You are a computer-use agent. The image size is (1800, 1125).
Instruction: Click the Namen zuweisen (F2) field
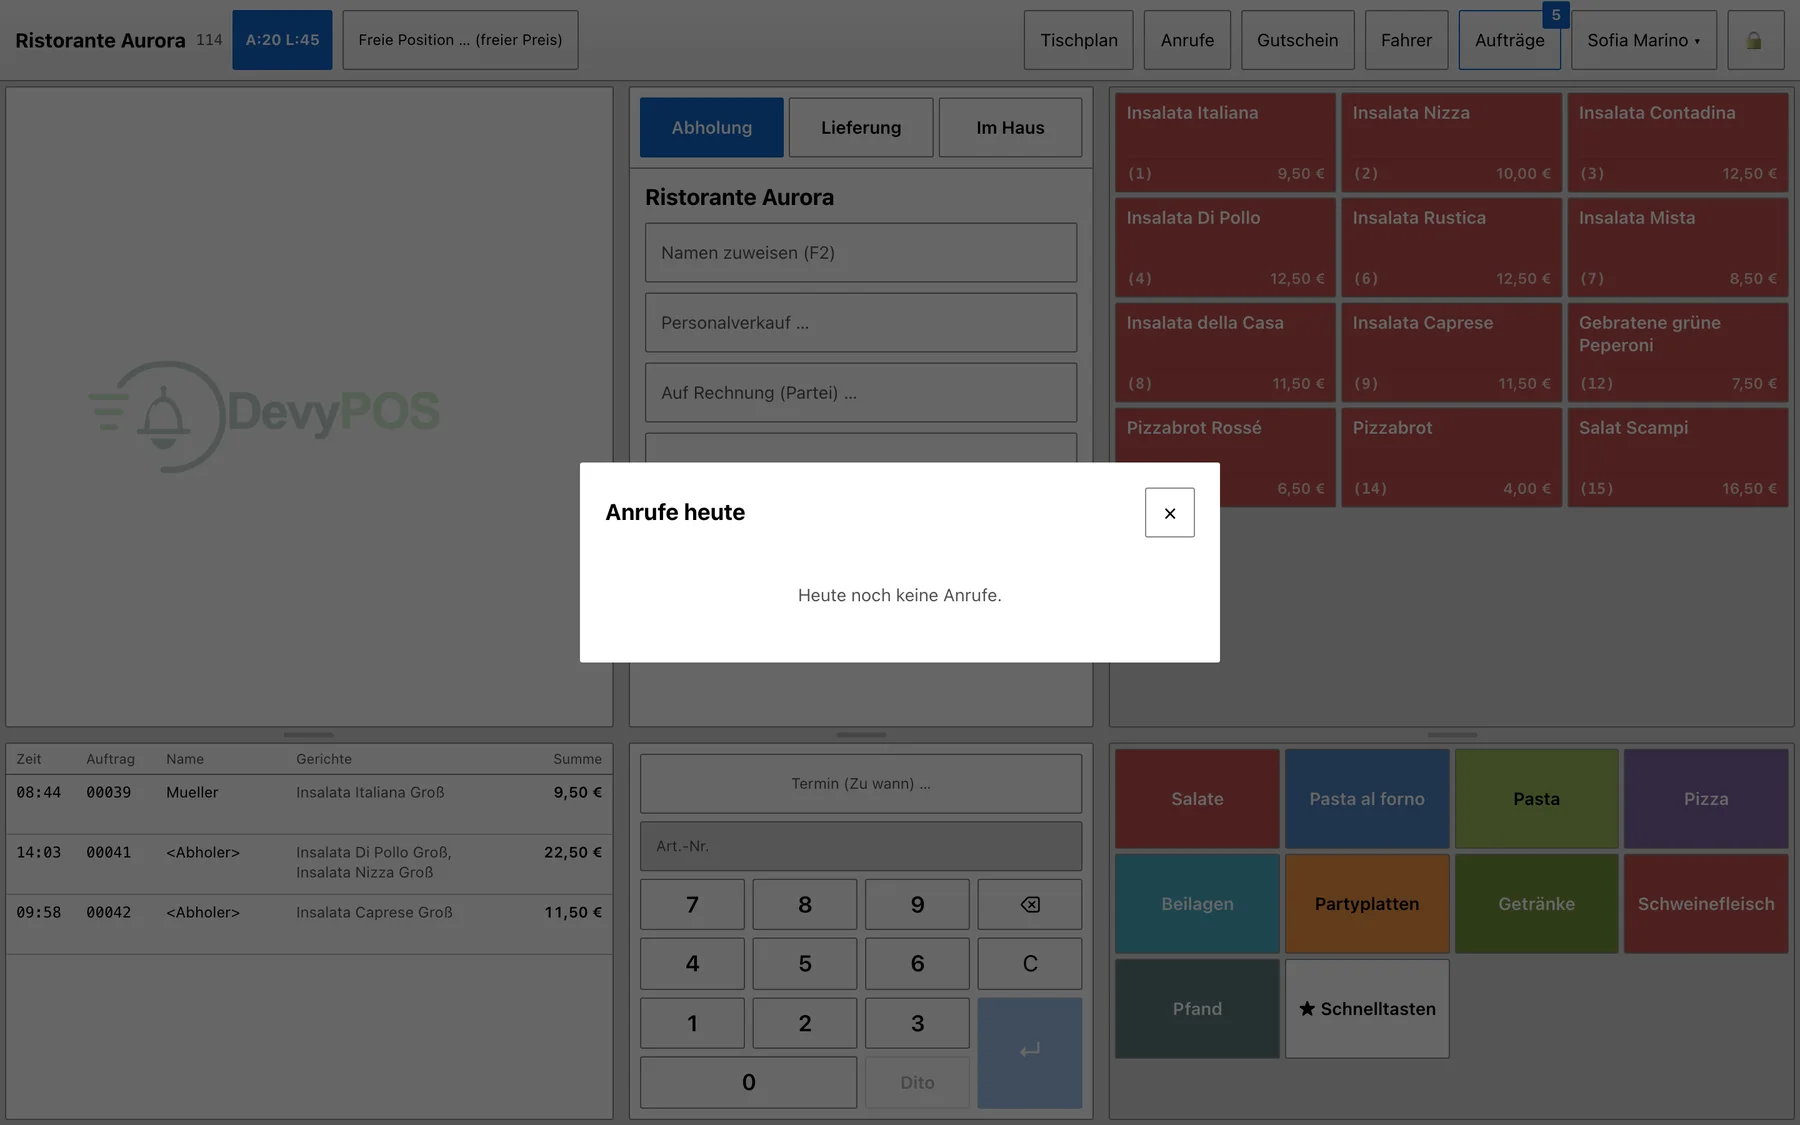pos(860,252)
